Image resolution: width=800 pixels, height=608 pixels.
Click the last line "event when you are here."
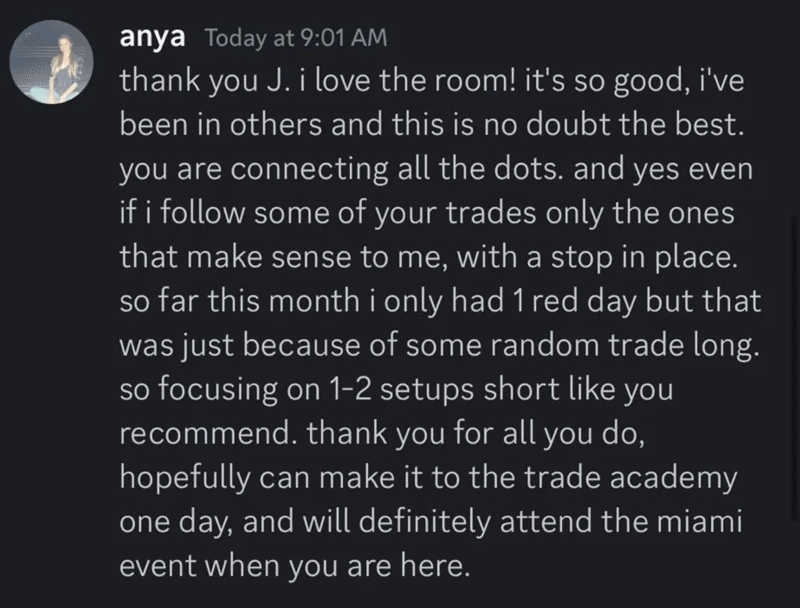point(294,567)
